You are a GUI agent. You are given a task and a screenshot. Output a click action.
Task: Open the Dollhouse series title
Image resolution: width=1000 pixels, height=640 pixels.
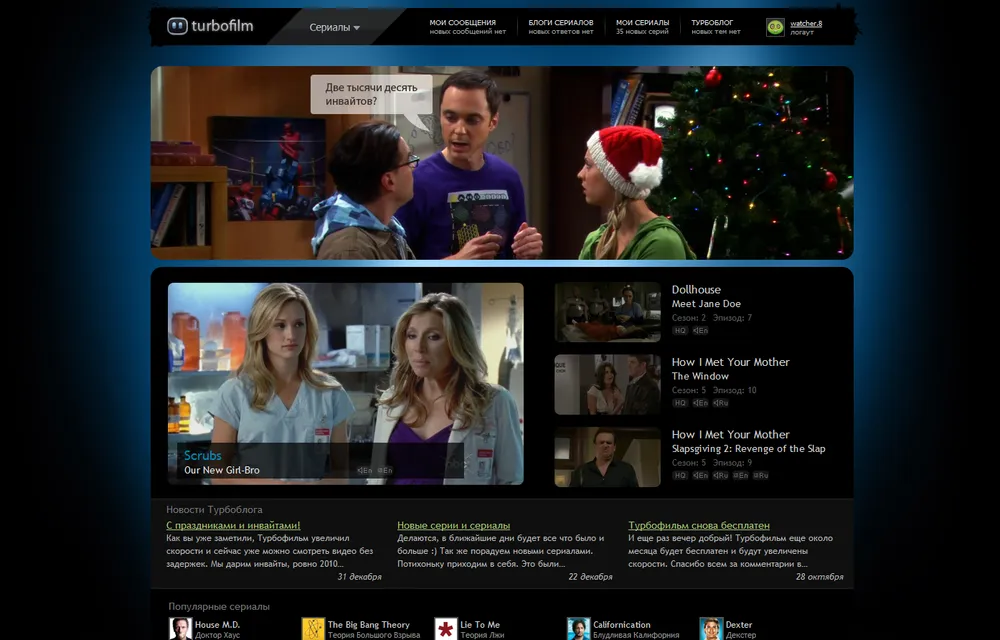696,289
